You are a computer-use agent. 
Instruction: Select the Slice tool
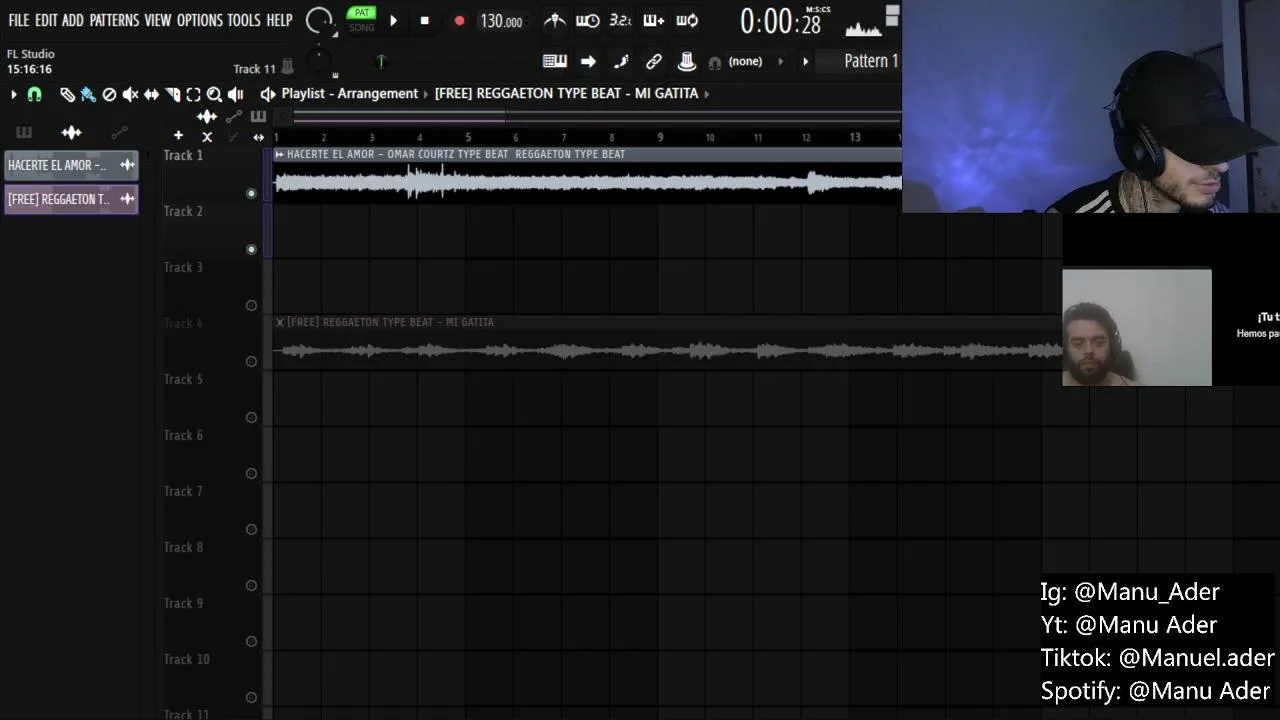[172, 94]
